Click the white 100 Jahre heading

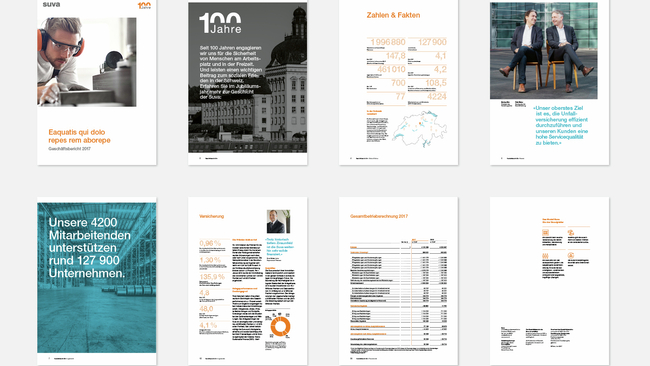[220, 23]
